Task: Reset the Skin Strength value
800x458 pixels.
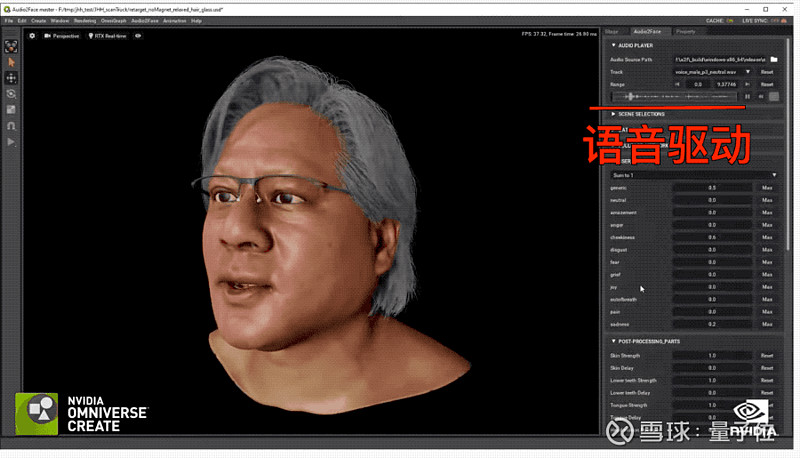Action: click(x=767, y=355)
